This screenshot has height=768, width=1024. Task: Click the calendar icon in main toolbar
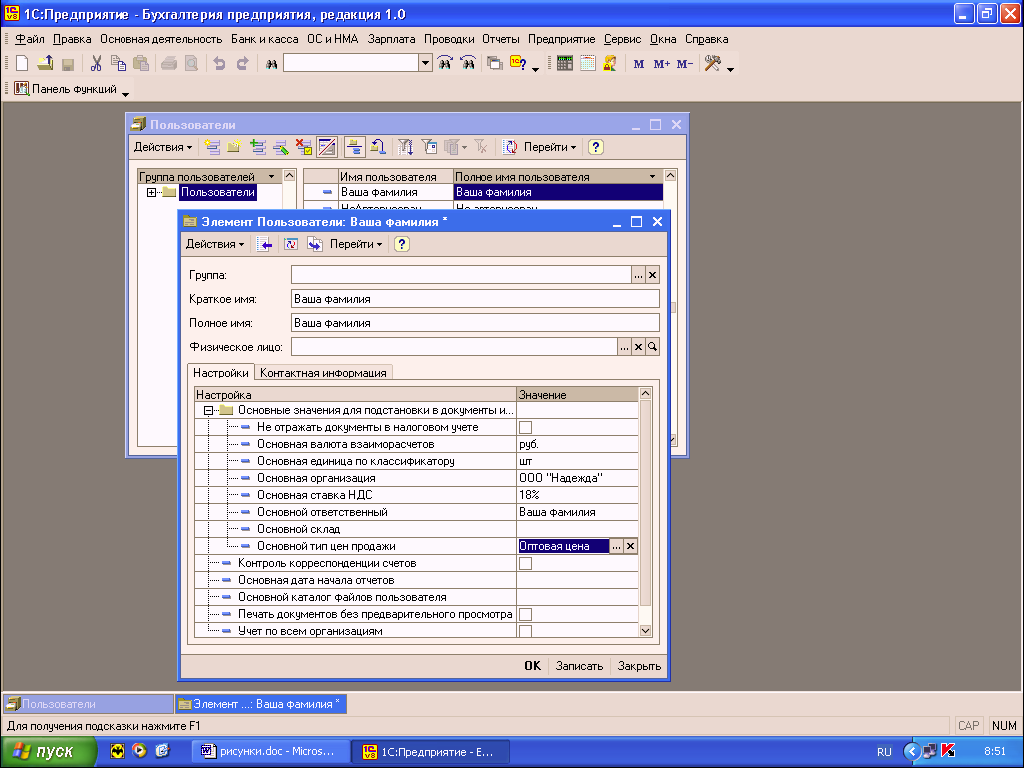point(587,63)
